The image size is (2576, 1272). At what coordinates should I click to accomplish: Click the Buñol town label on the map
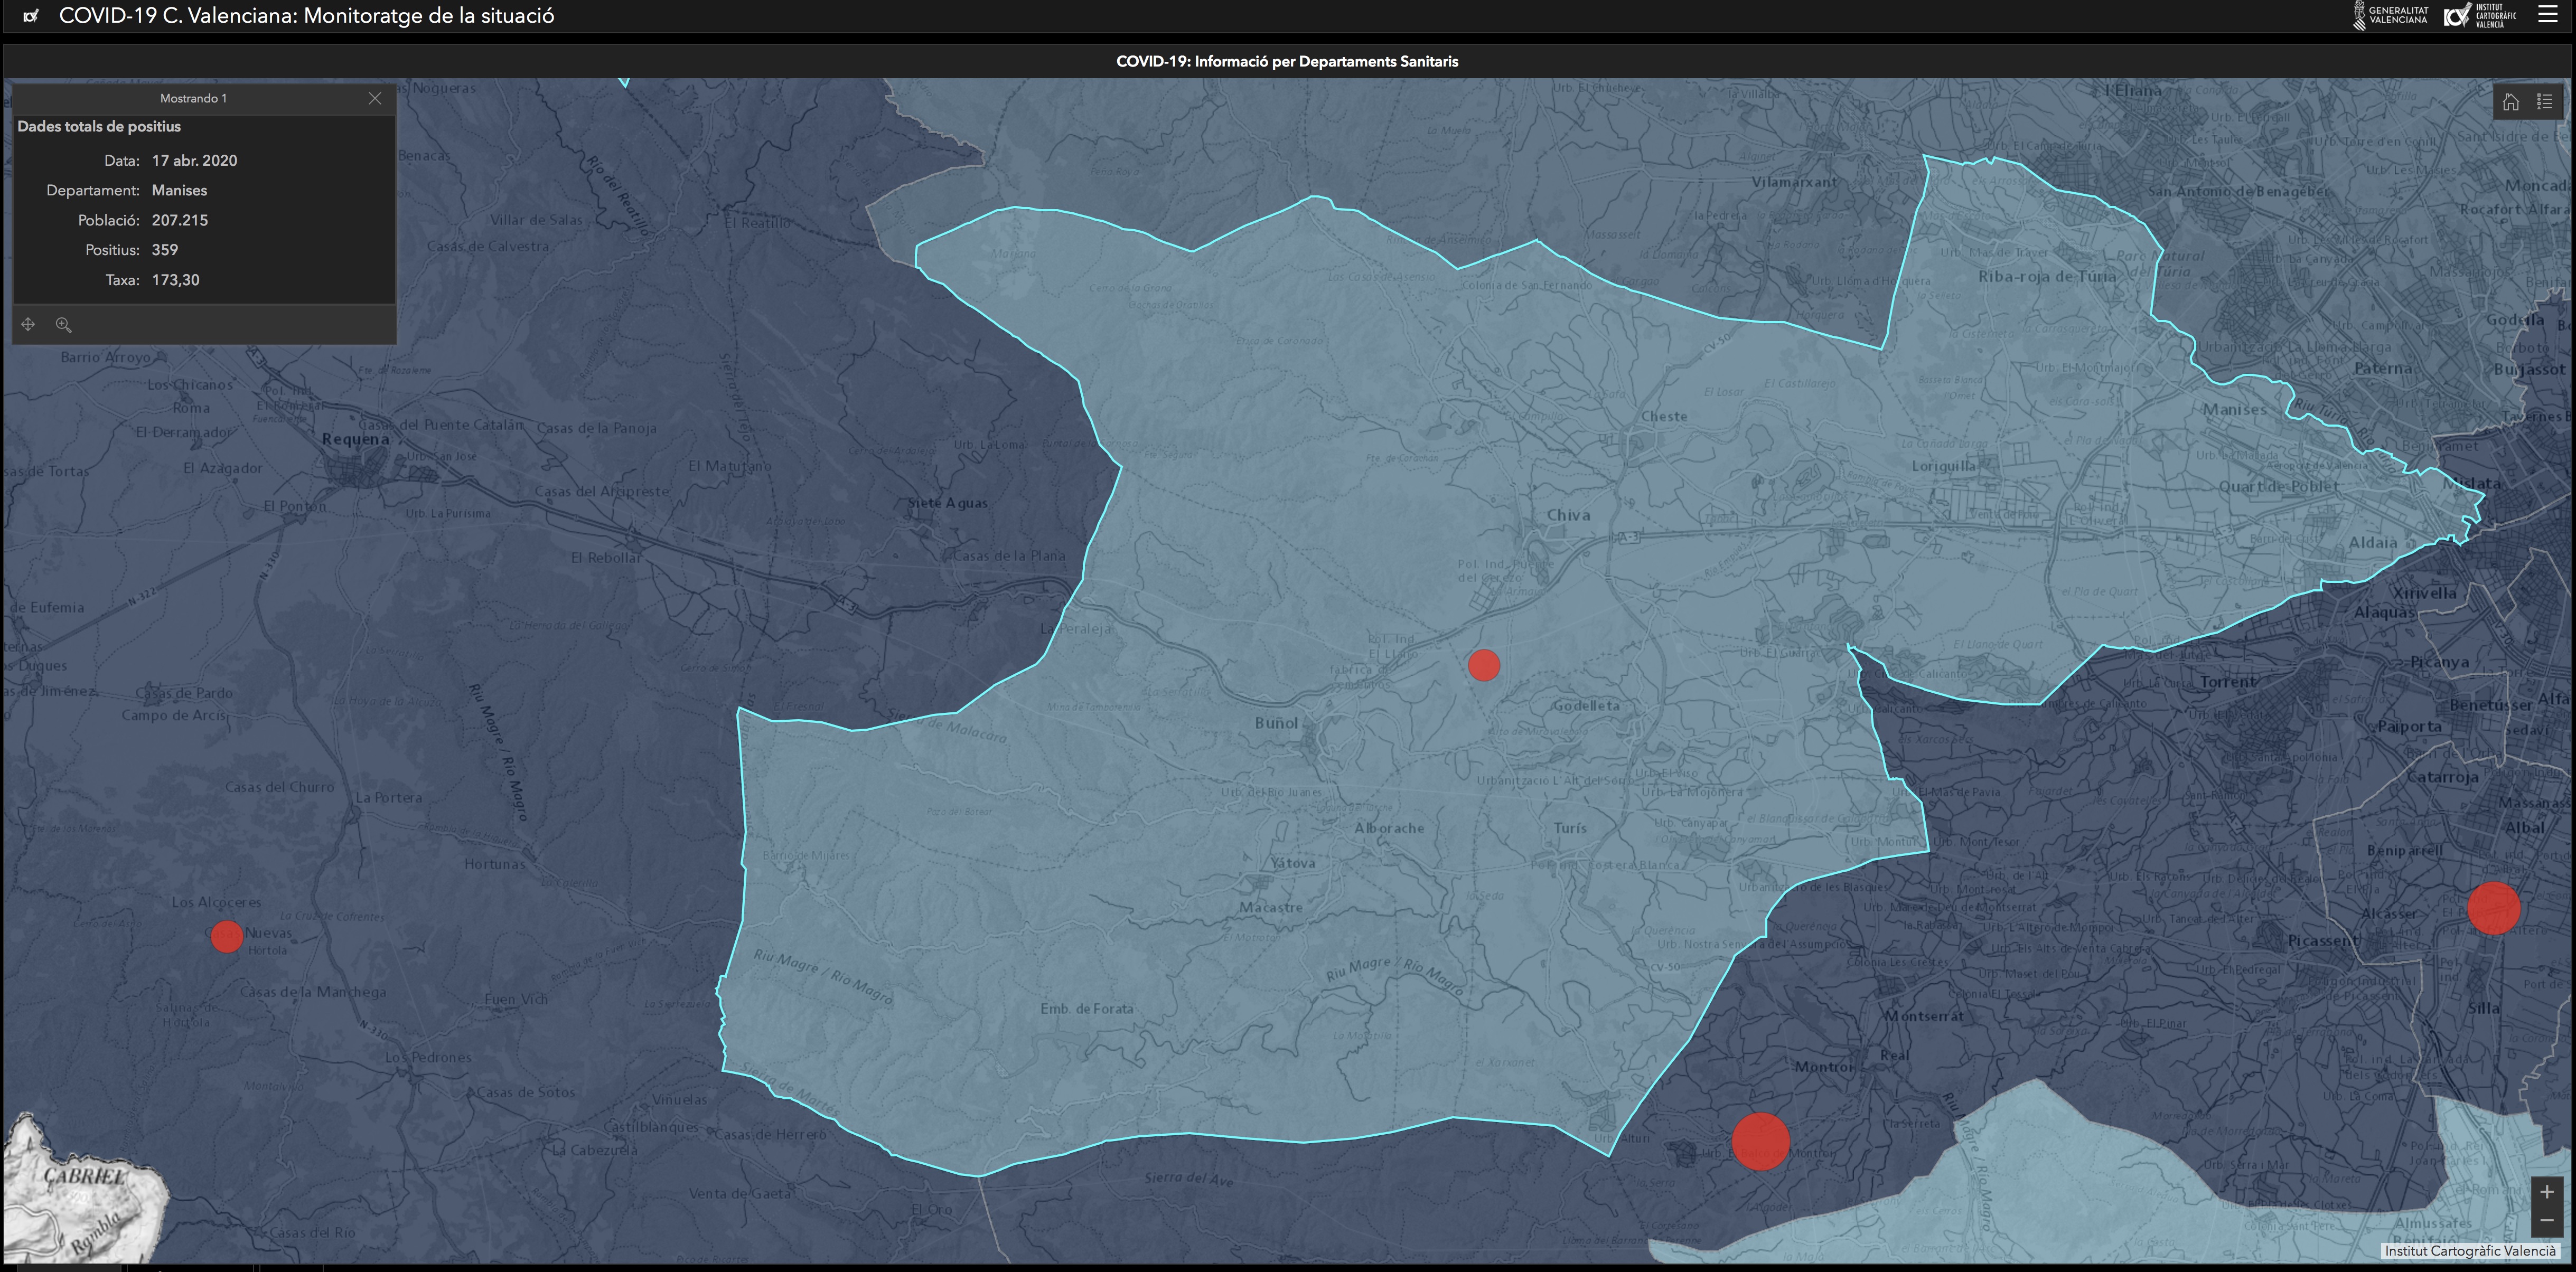pos(1276,723)
